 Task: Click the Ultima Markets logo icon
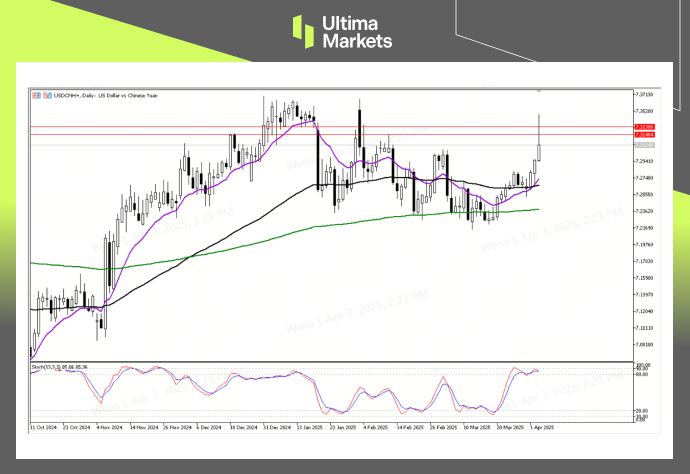tap(303, 31)
